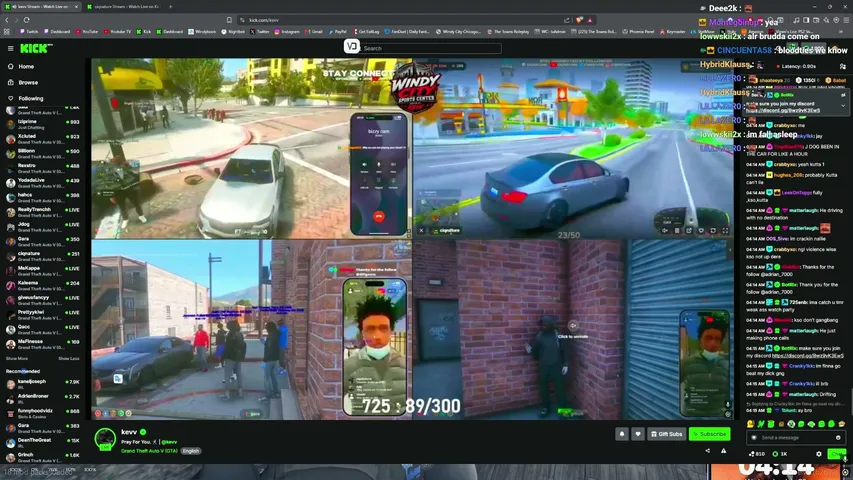The height and width of the screenshot is (480, 853).
Task: Toggle the heart follow button
Action: click(638, 434)
